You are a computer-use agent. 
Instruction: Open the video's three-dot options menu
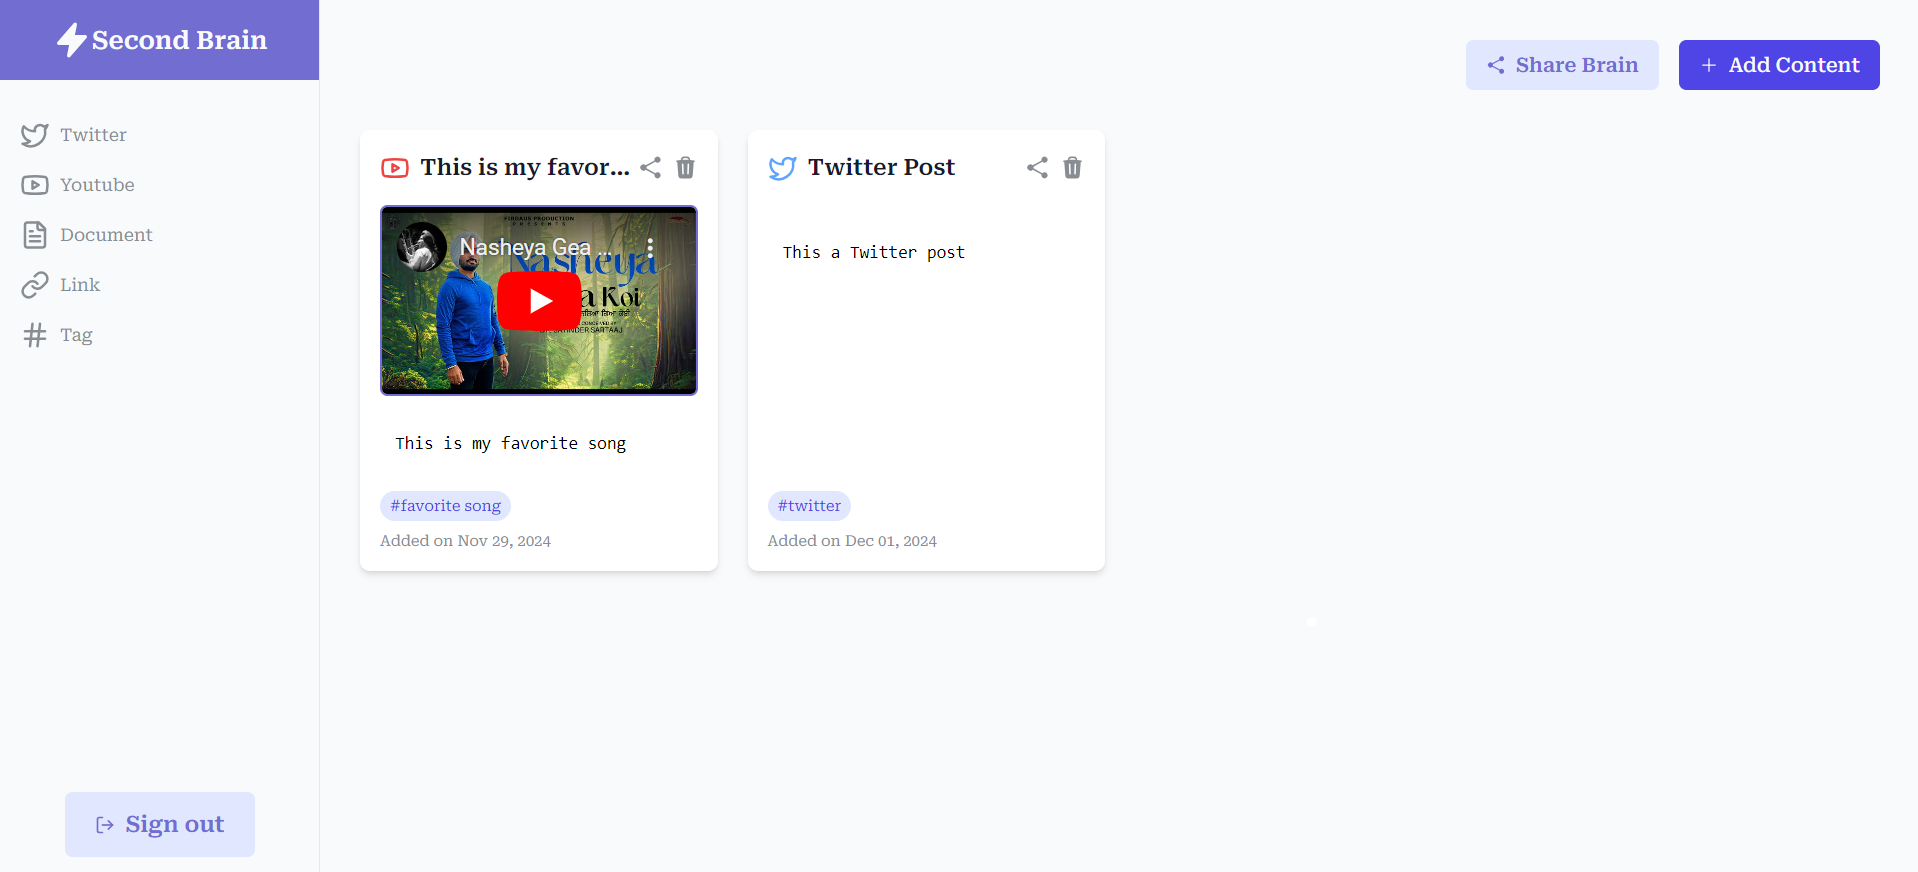[650, 248]
